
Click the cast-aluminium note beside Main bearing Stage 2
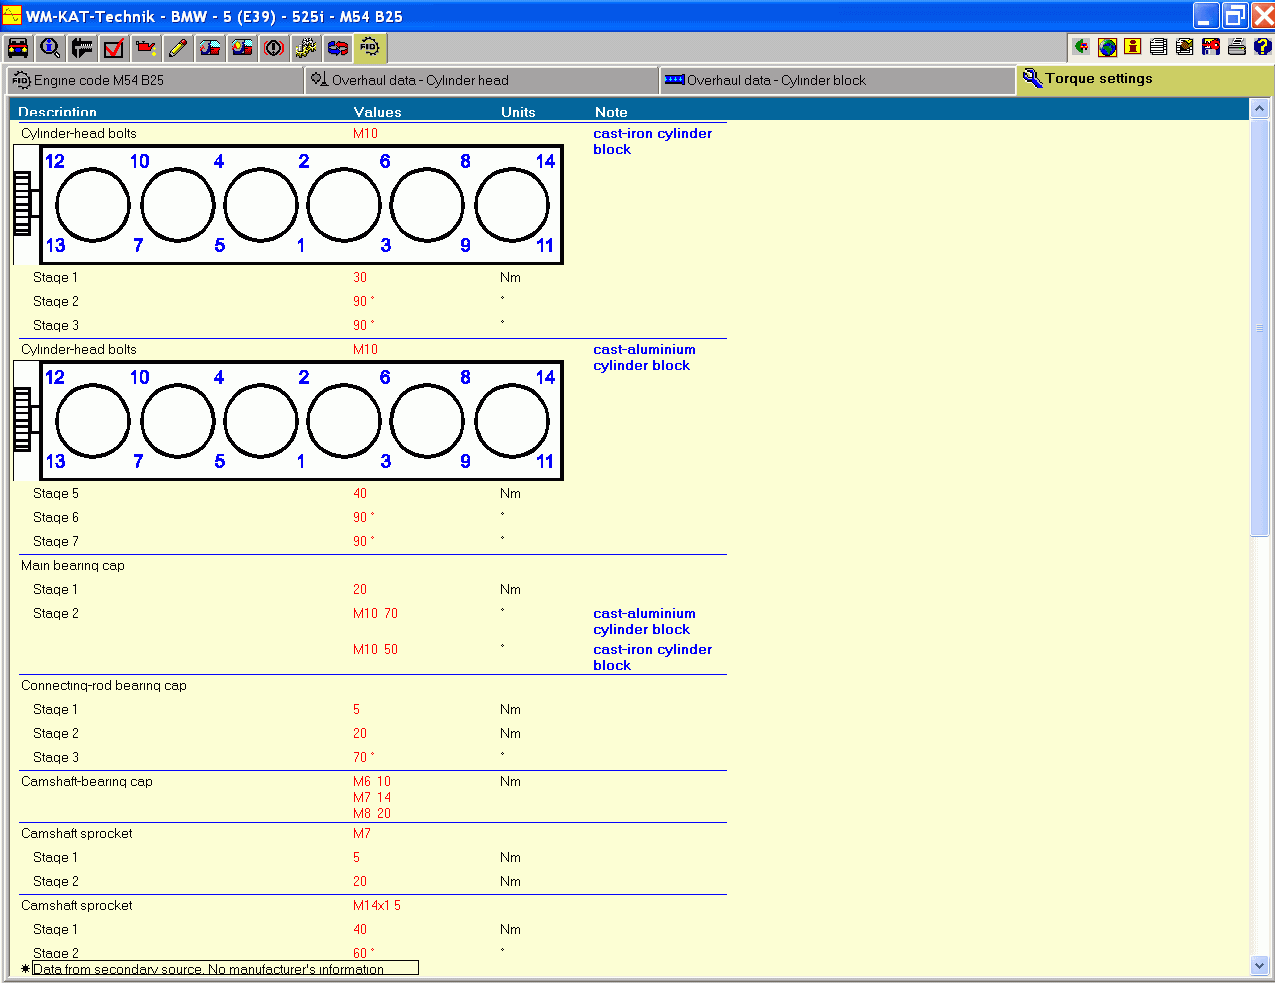[x=644, y=622]
